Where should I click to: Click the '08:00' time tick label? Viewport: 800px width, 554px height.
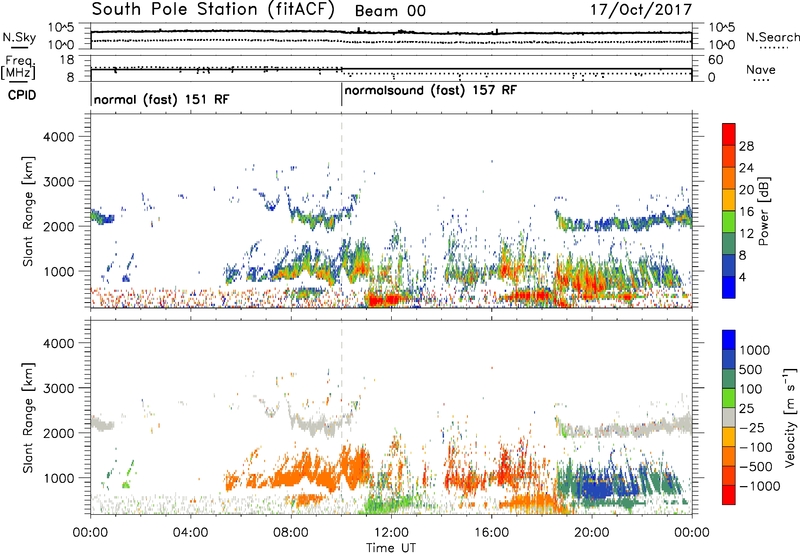pos(291,533)
